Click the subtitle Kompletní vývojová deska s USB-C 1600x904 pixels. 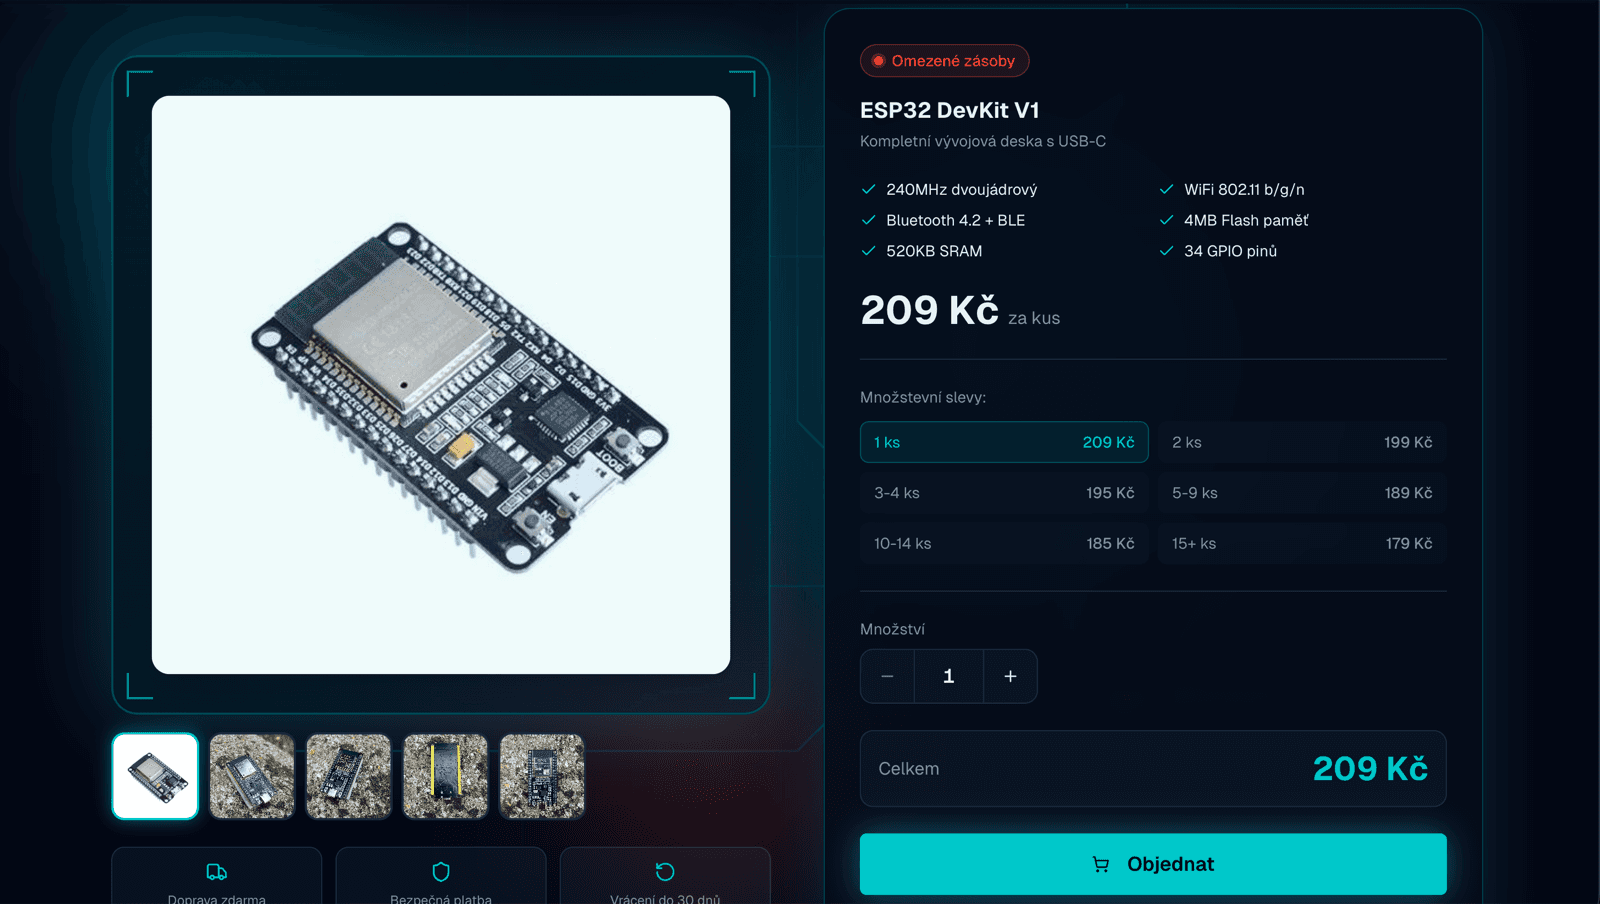983,141
